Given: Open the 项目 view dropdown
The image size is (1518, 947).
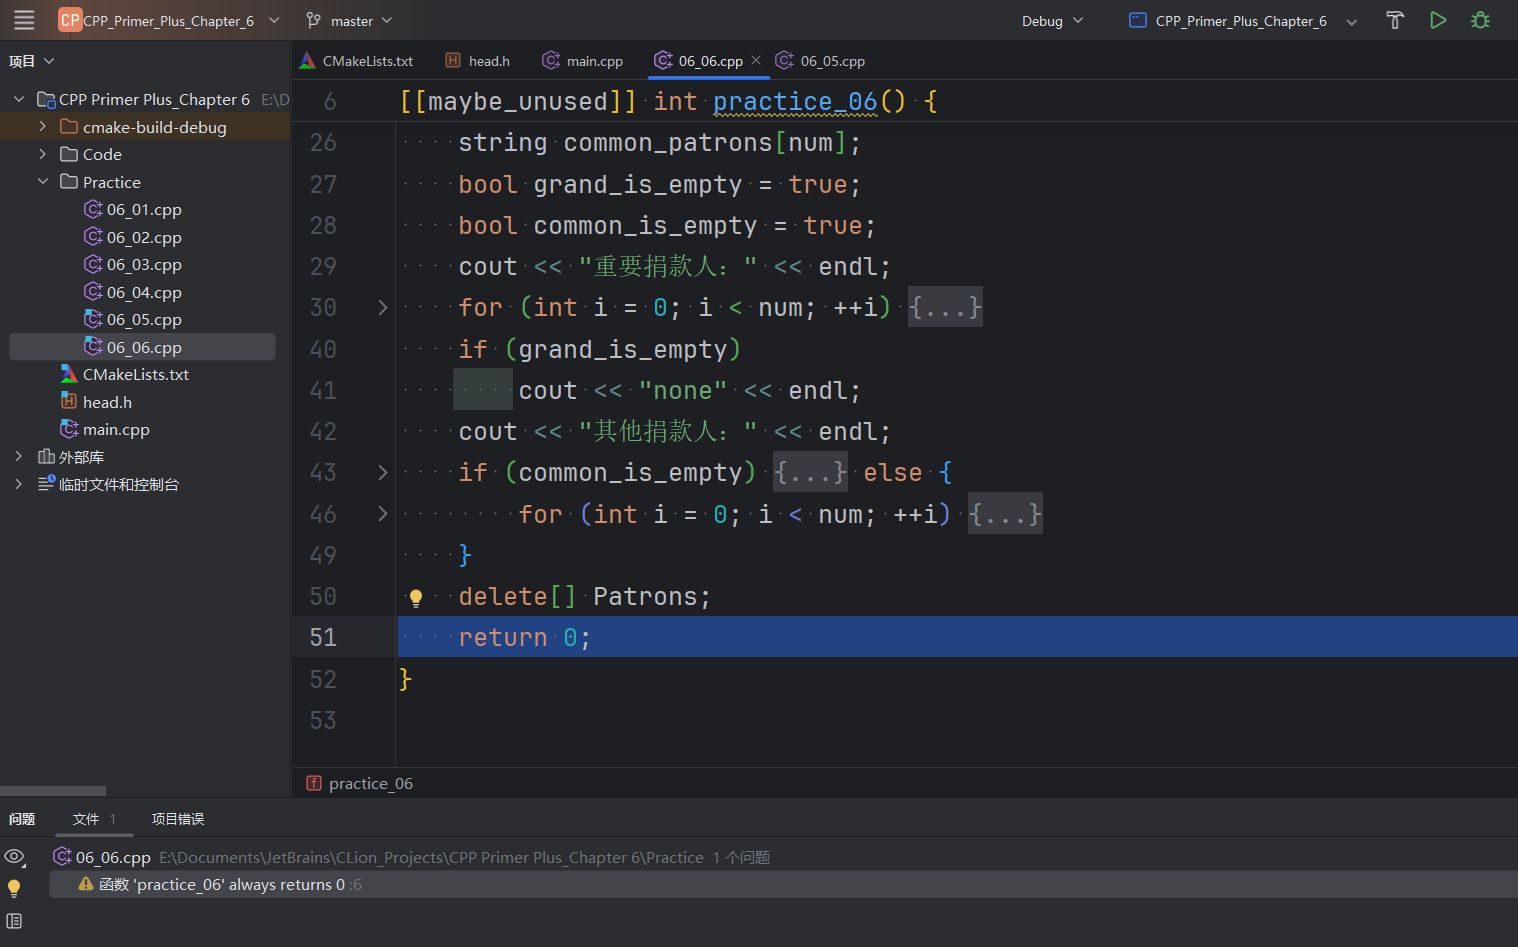Looking at the screenshot, I should point(31,61).
